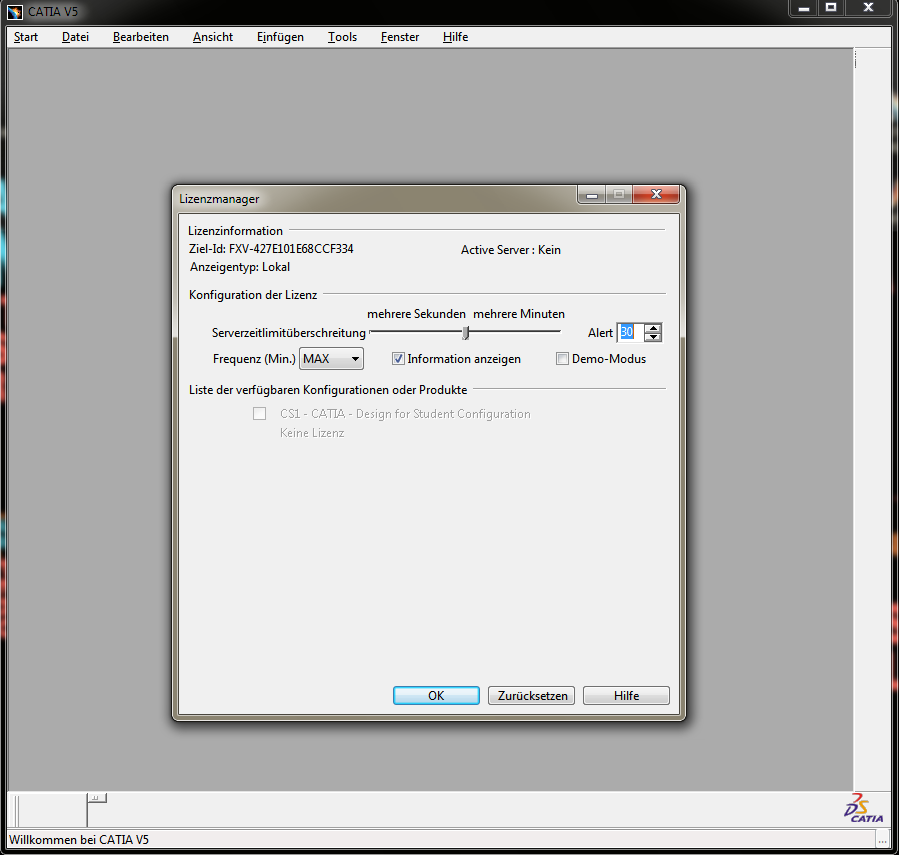
Task: Click the CATIA V5 title bar icon
Action: tap(15, 11)
